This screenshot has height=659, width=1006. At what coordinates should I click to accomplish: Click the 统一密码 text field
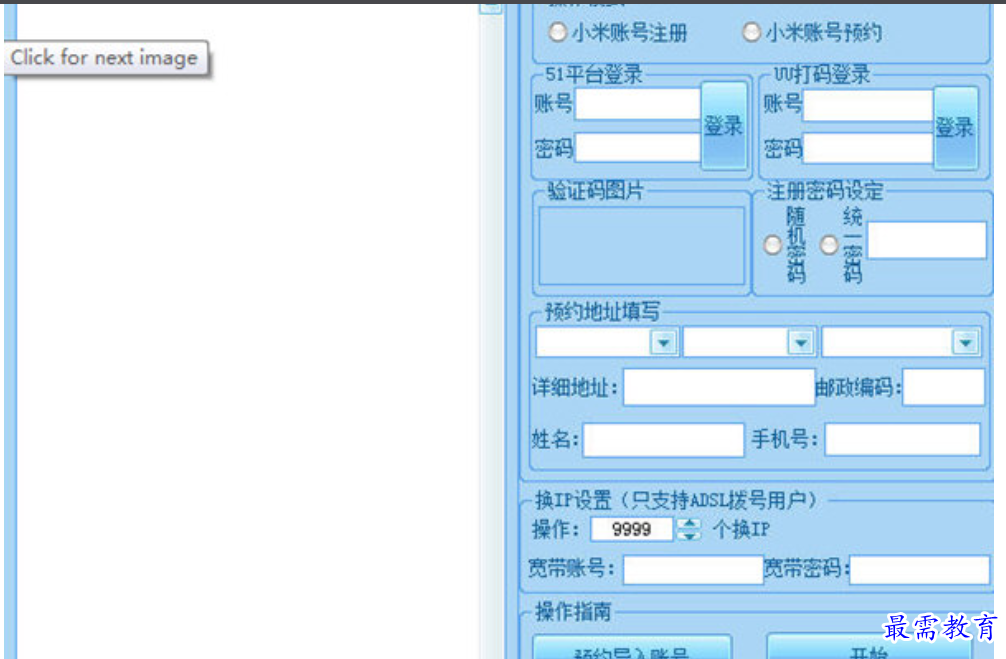(x=926, y=240)
